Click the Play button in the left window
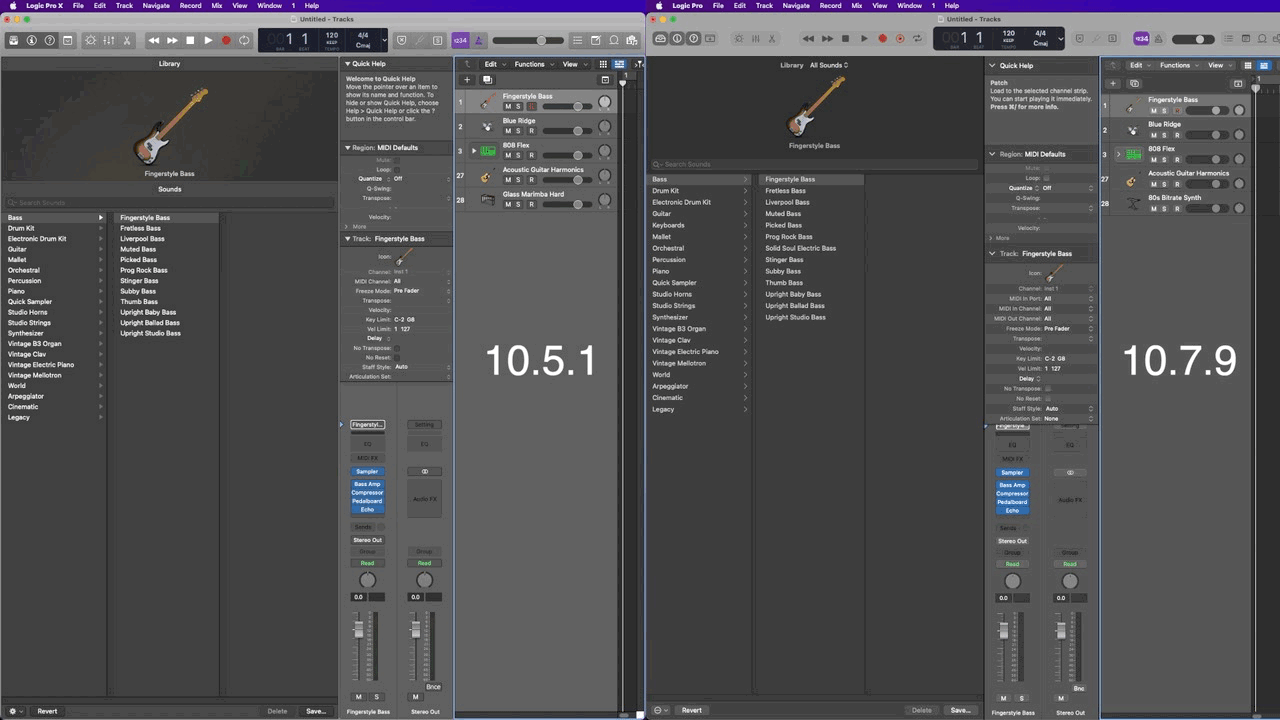The width and height of the screenshot is (1280, 720). [208, 40]
